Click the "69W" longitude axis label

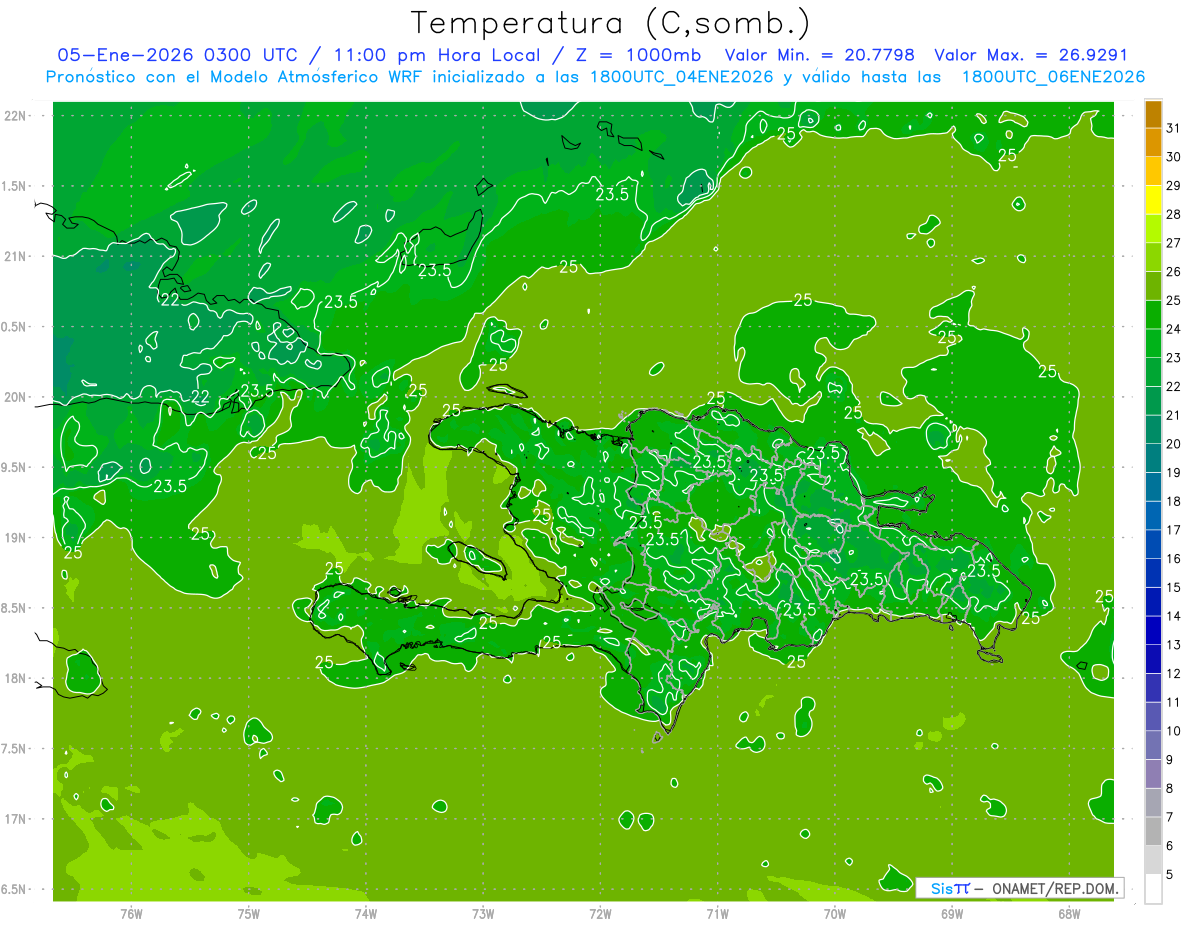tap(952, 913)
